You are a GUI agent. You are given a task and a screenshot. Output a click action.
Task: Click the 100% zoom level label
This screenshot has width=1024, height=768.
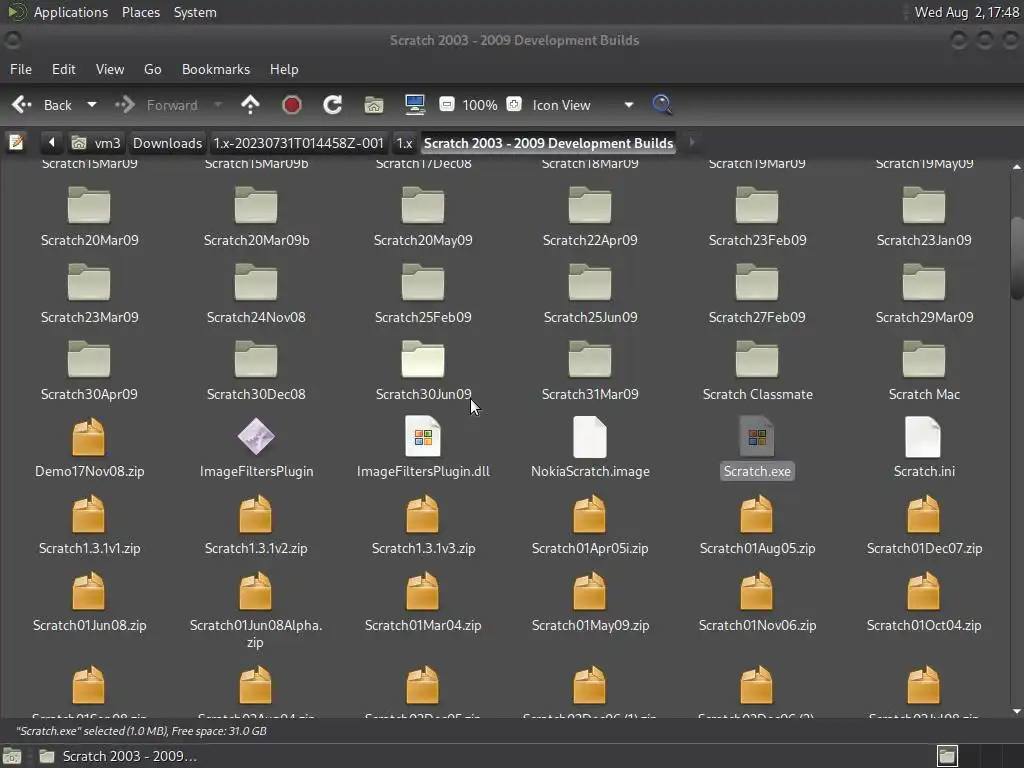[x=479, y=105]
